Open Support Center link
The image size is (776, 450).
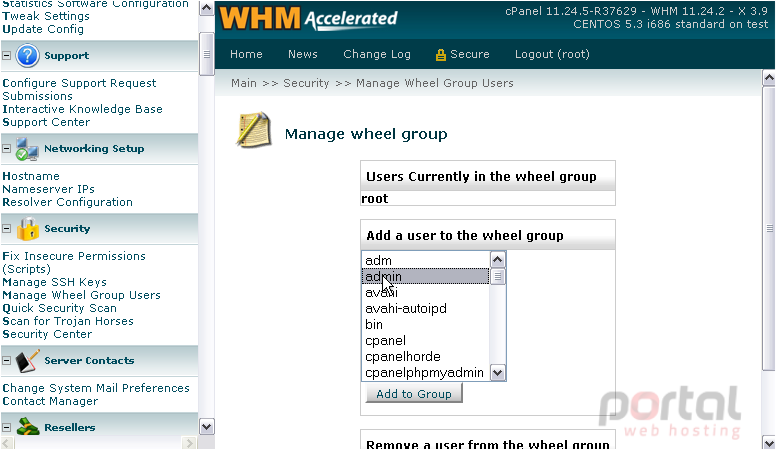pos(46,122)
